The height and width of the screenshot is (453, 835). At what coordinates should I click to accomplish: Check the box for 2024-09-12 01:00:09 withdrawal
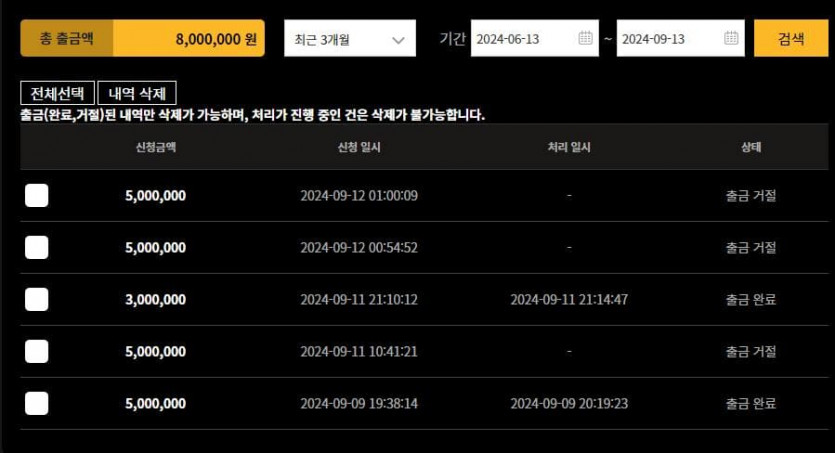[x=37, y=195]
